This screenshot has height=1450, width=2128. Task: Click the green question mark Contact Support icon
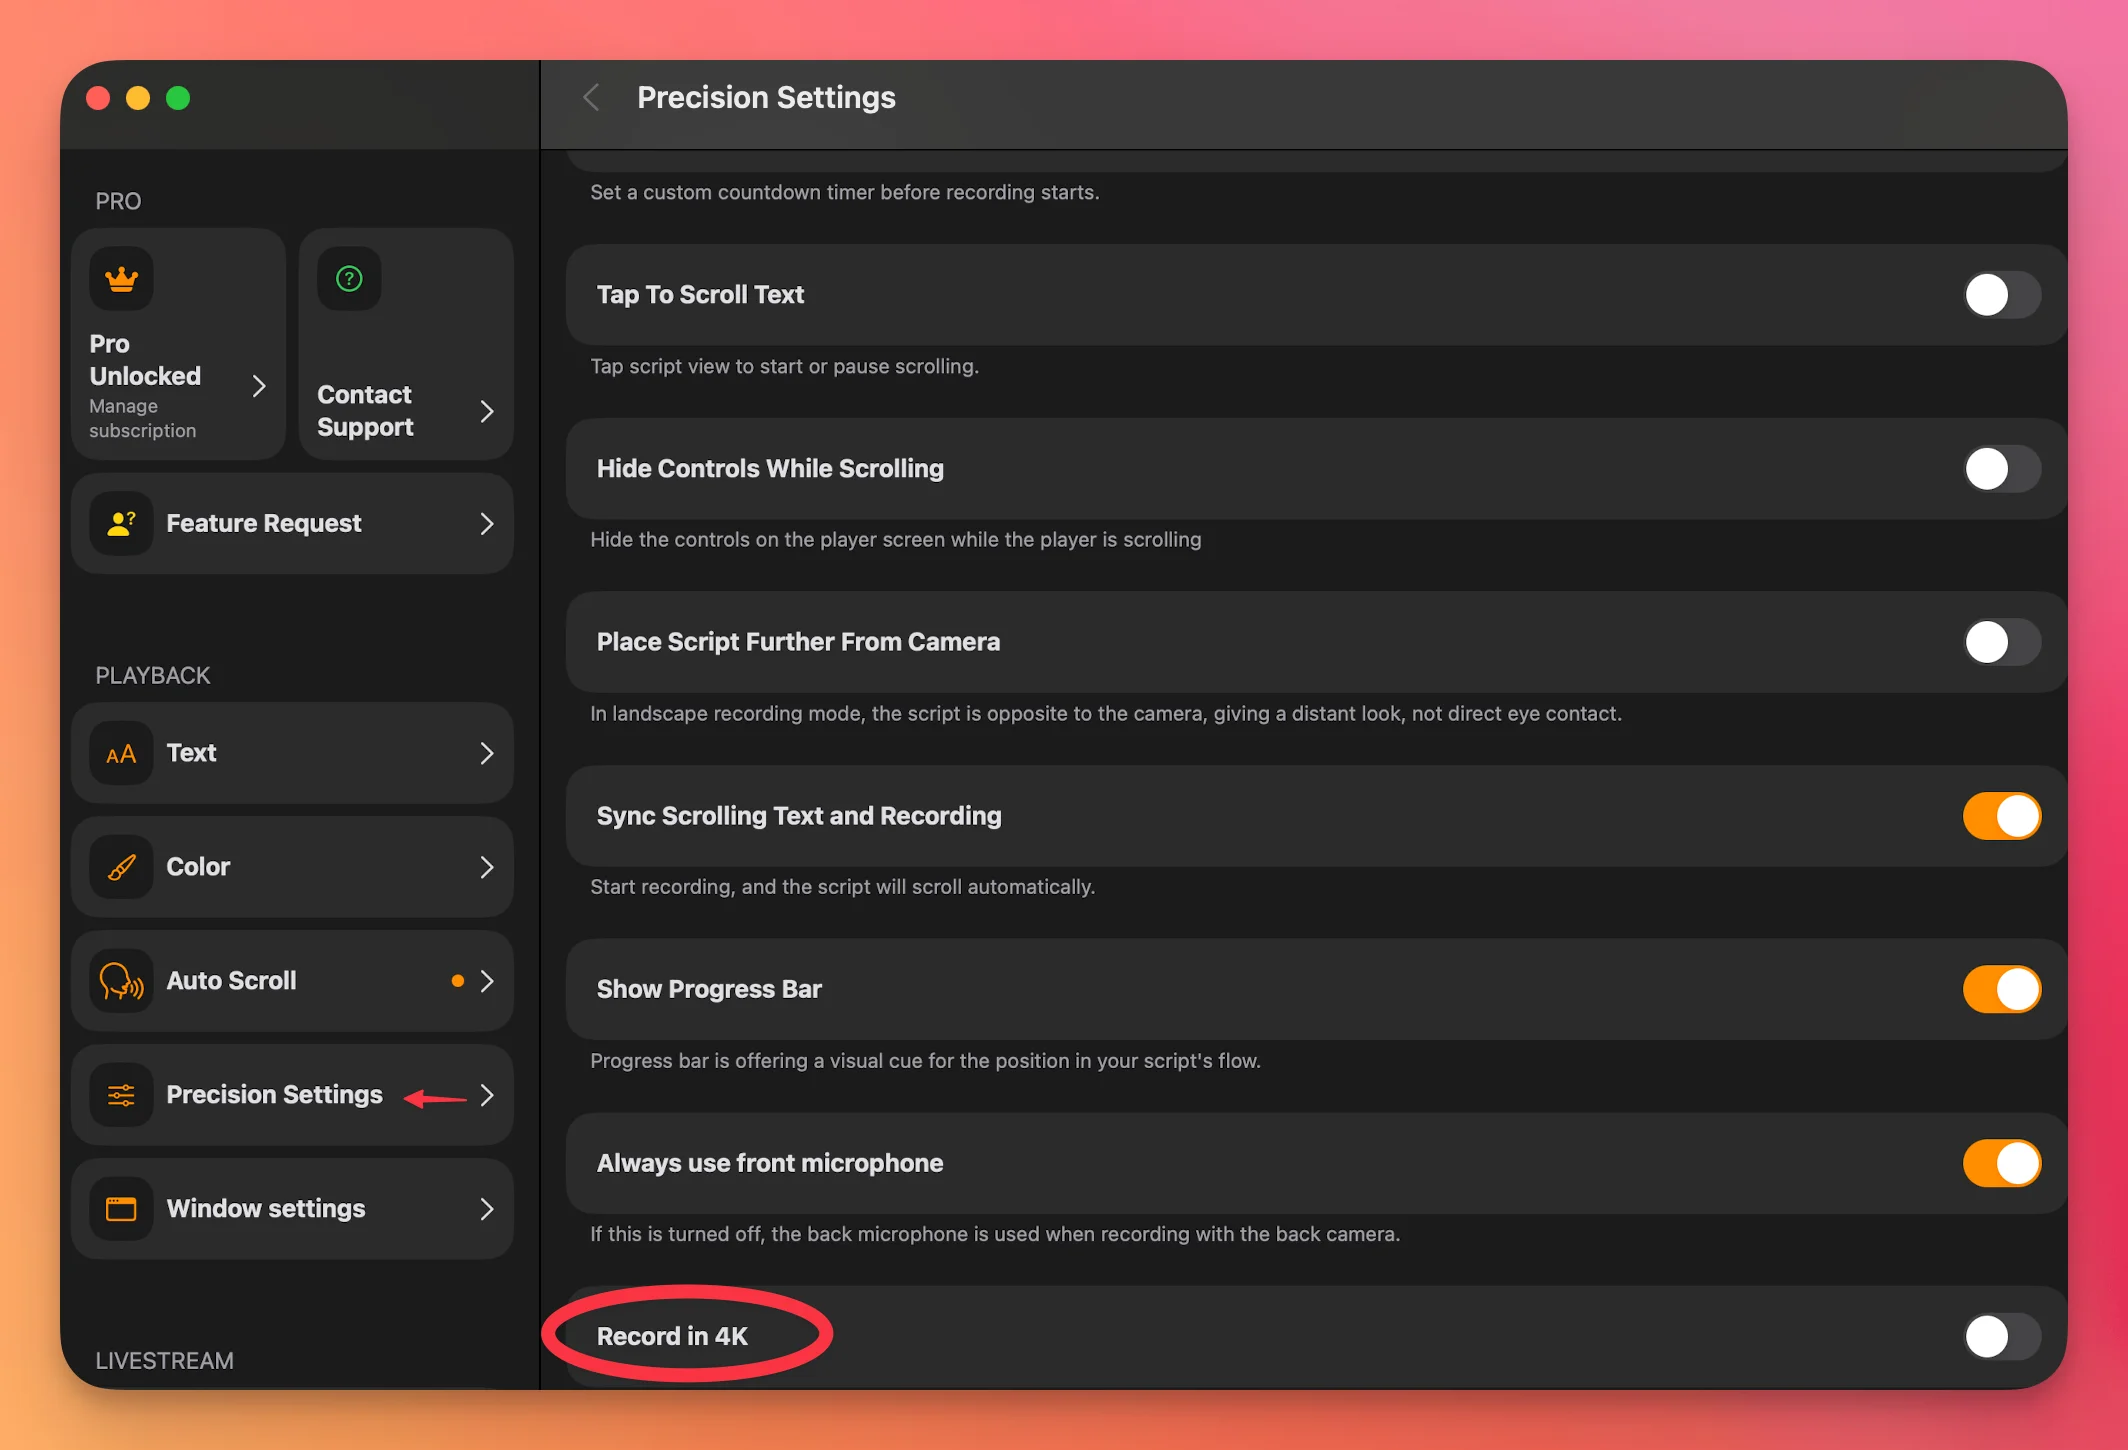pos(348,279)
